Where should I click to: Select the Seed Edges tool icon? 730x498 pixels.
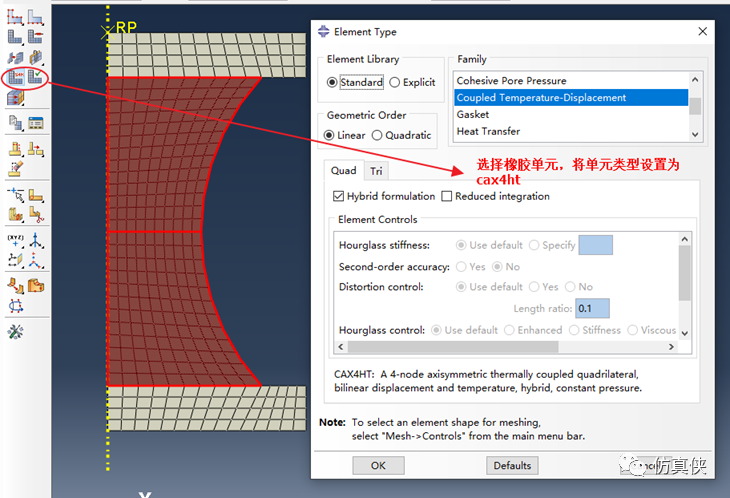pos(35,18)
